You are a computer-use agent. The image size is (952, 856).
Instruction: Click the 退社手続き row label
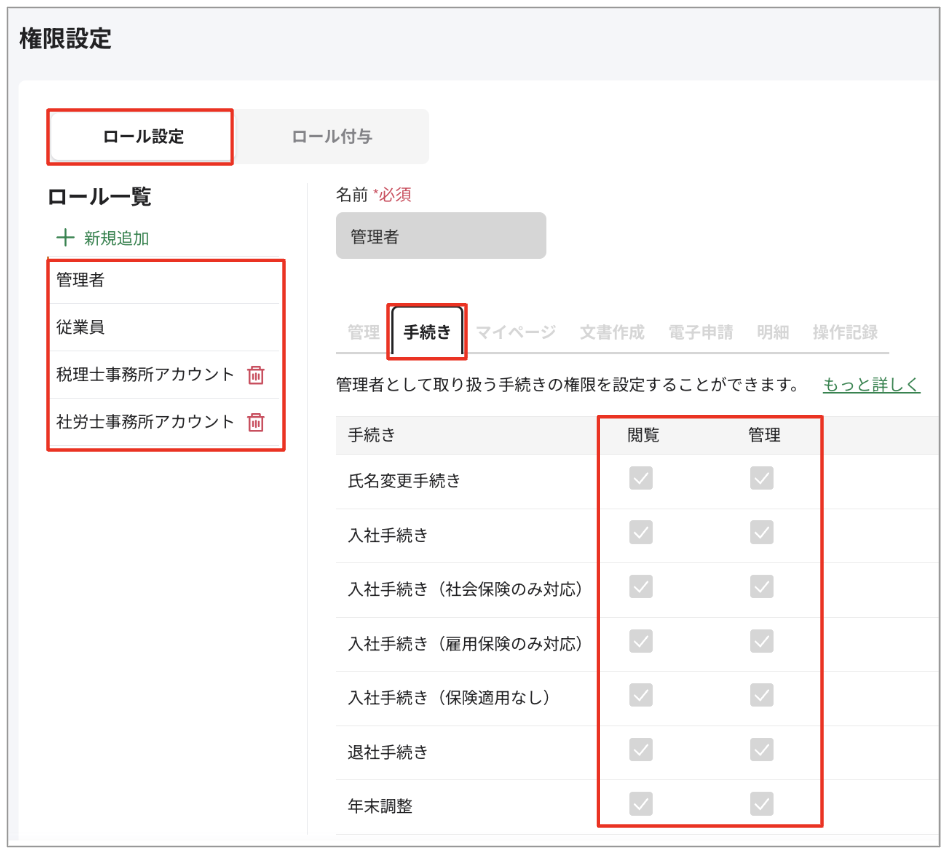pyautogui.click(x=387, y=752)
